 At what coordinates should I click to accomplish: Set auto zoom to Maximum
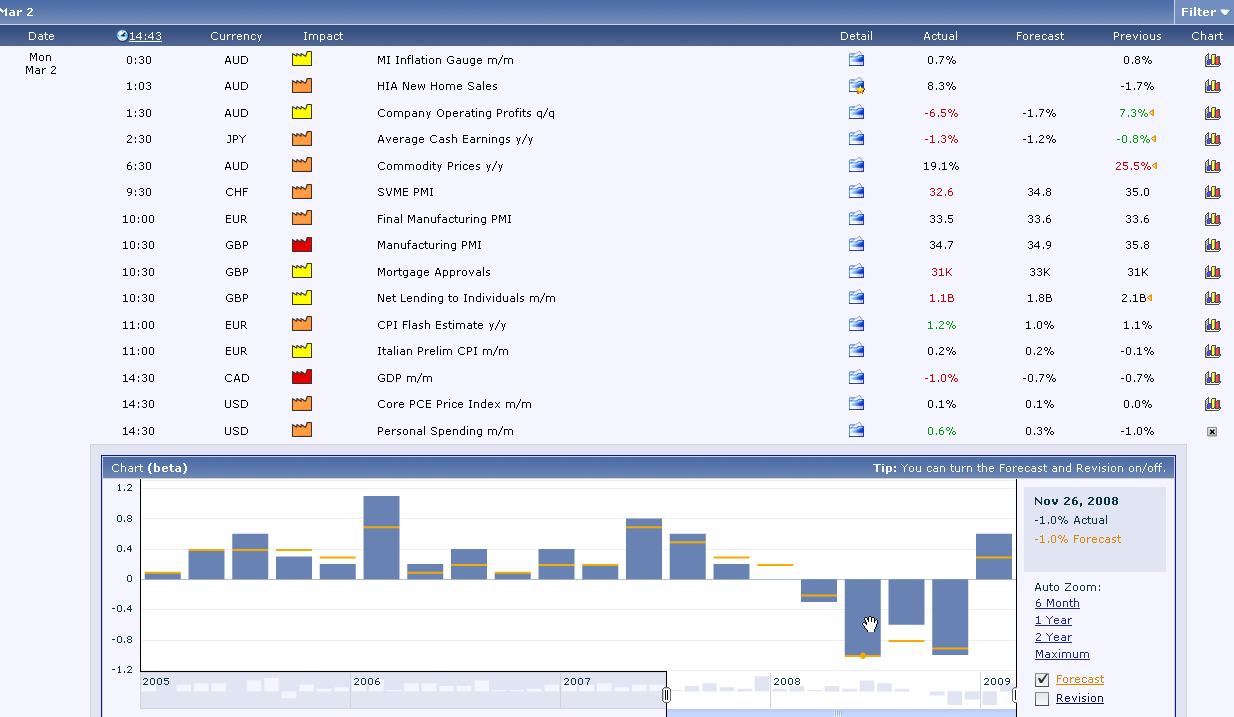[x=1062, y=654]
